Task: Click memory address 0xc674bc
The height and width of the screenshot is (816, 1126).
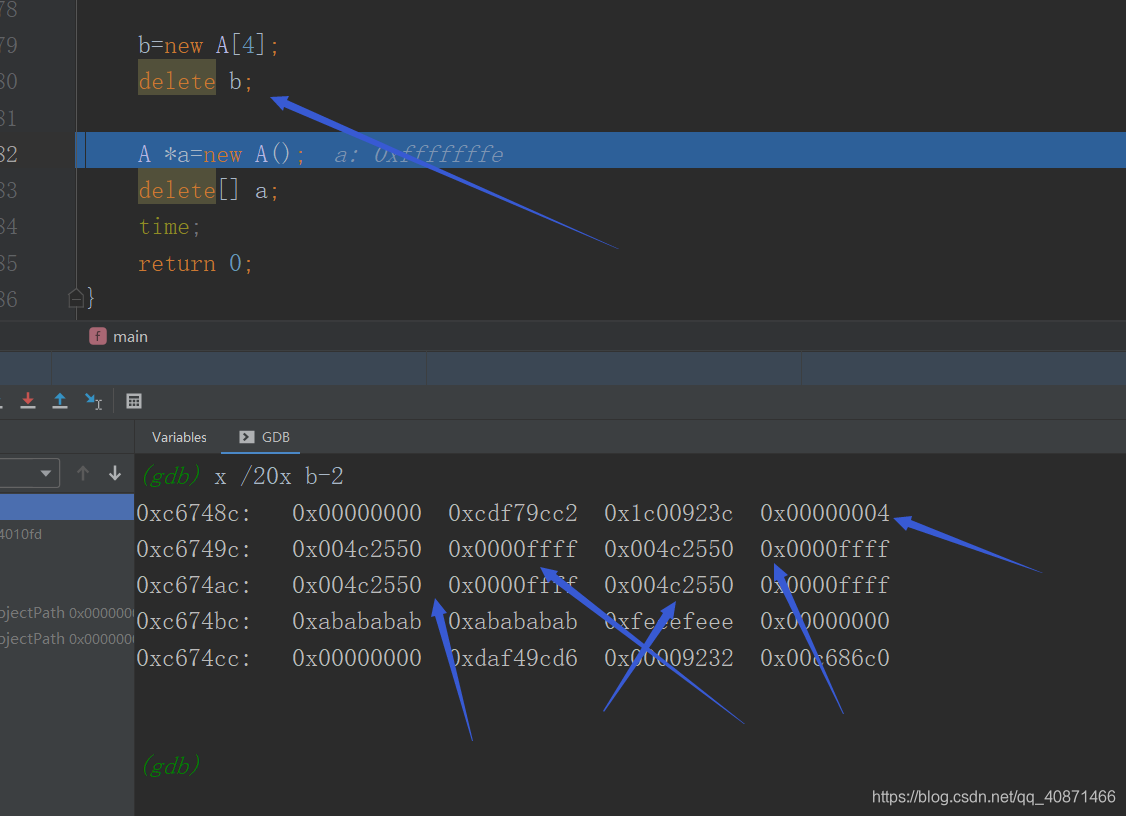Action: [194, 621]
